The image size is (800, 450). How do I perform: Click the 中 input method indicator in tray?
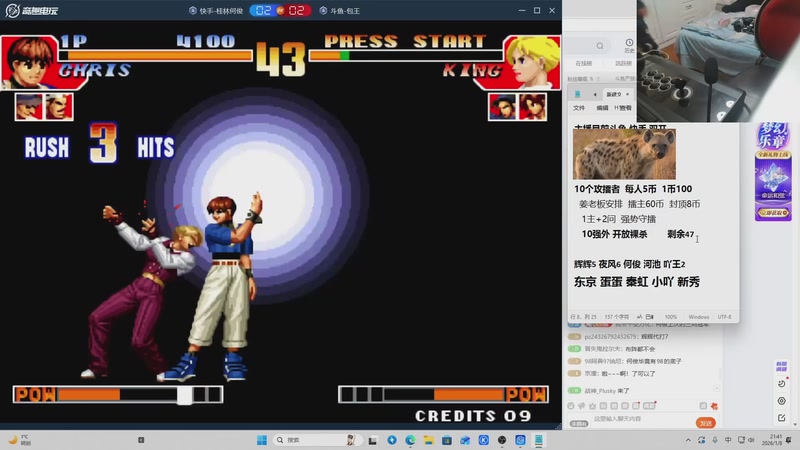point(728,440)
